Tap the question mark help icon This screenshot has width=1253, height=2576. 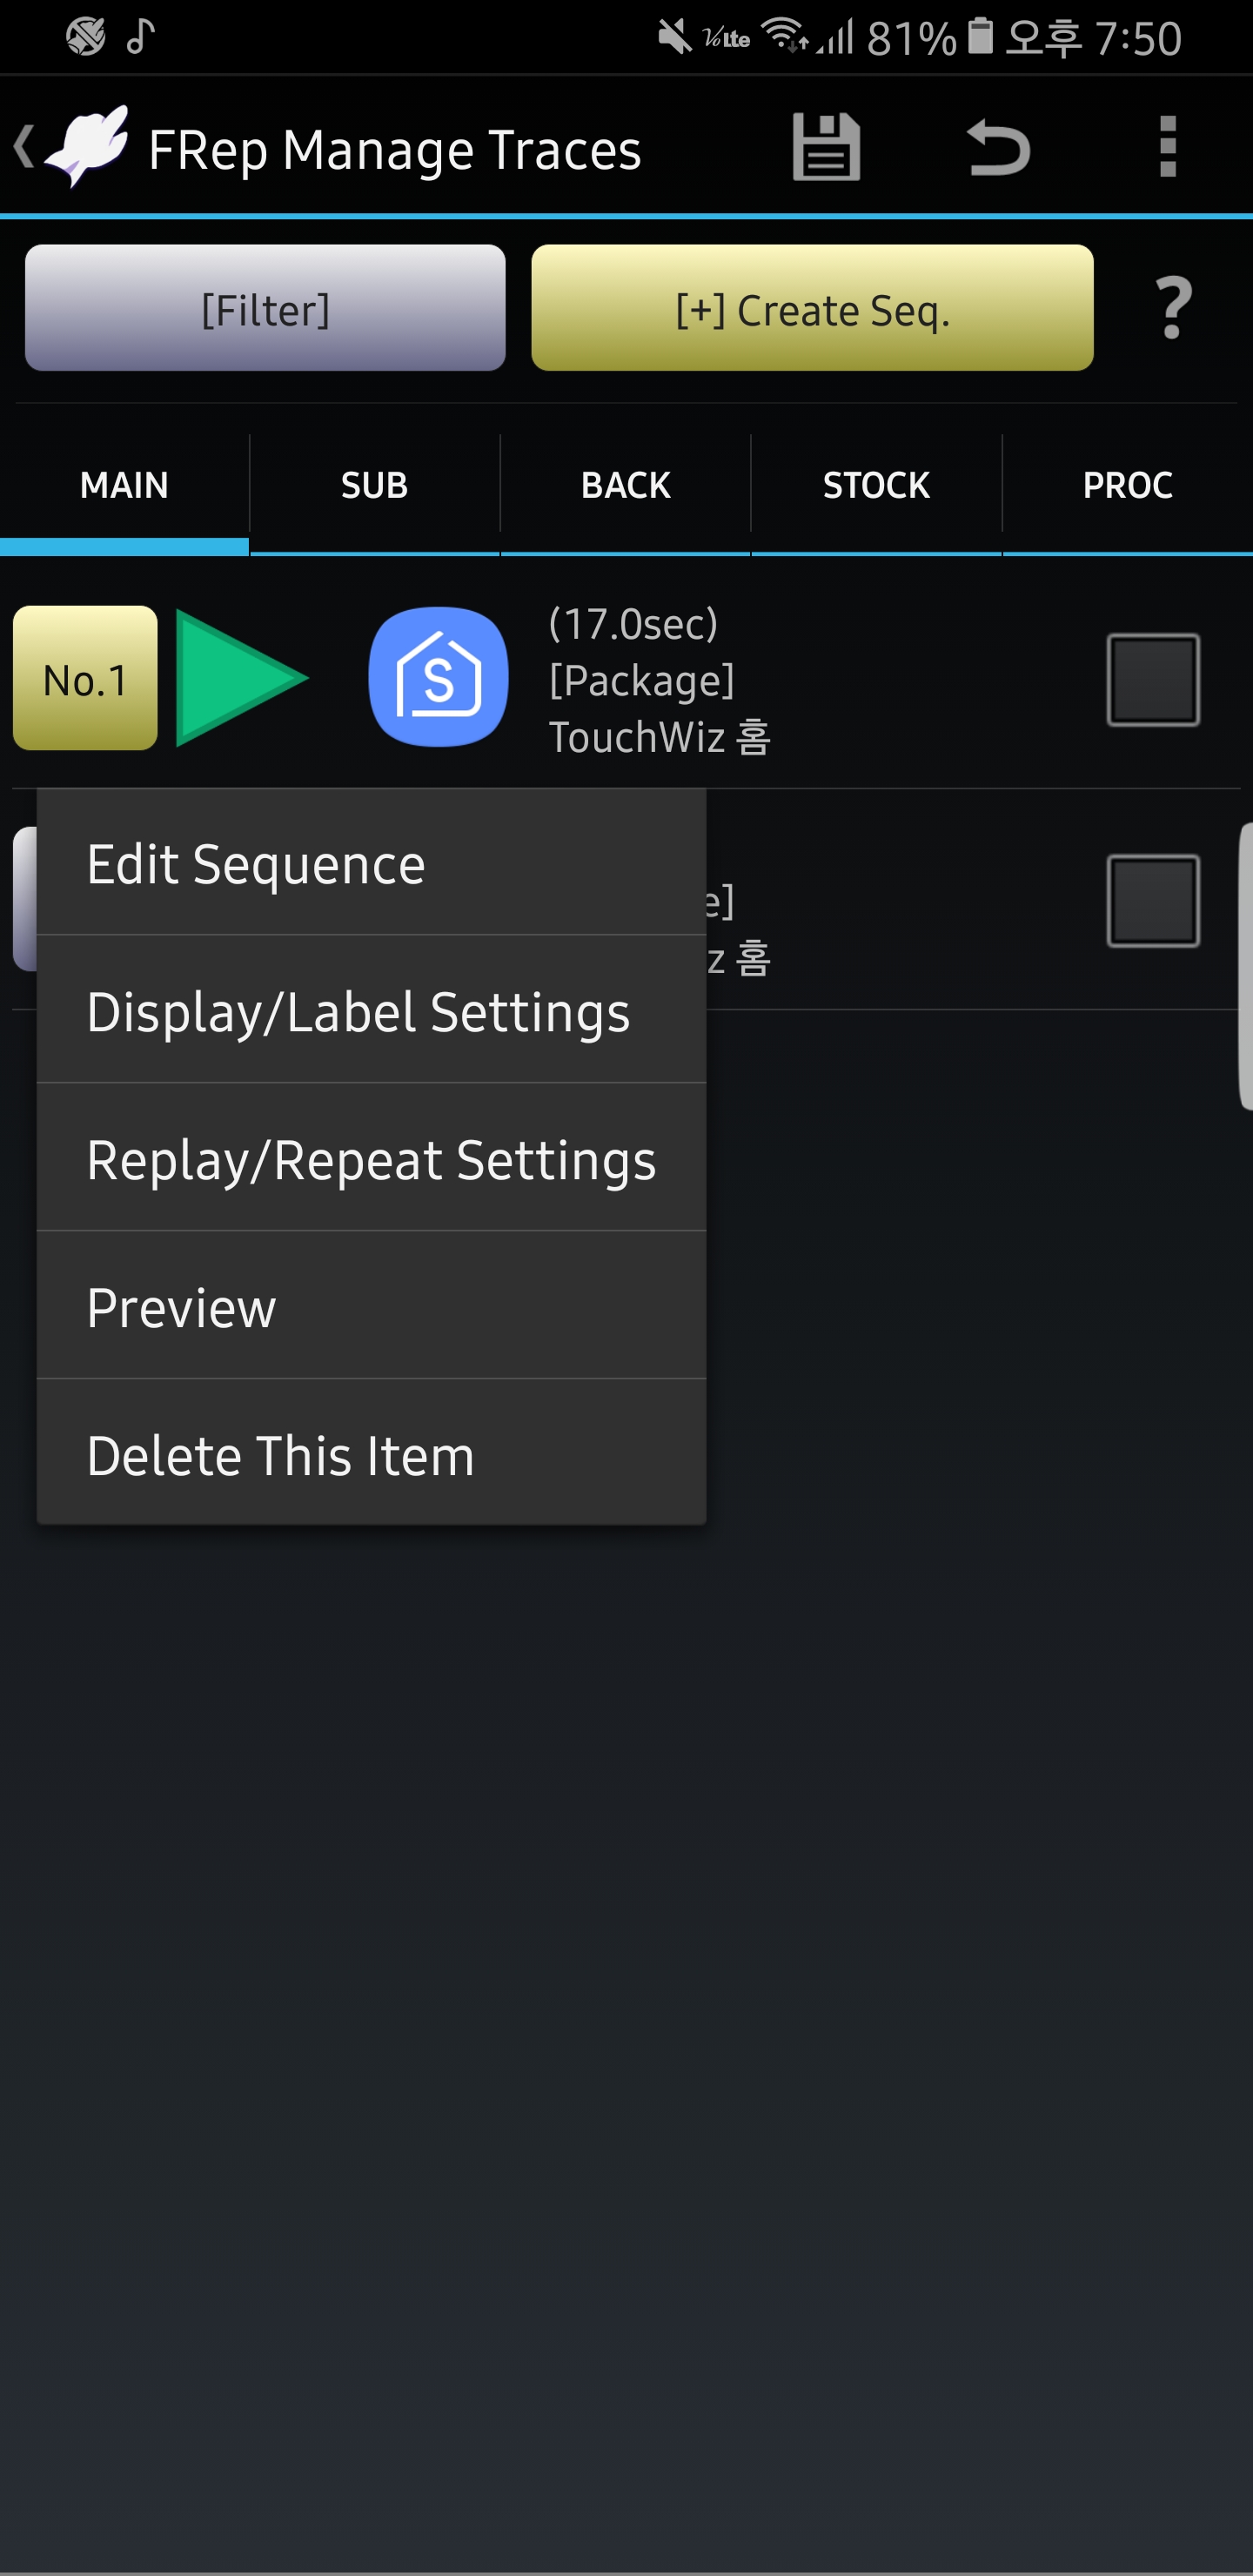click(x=1173, y=308)
